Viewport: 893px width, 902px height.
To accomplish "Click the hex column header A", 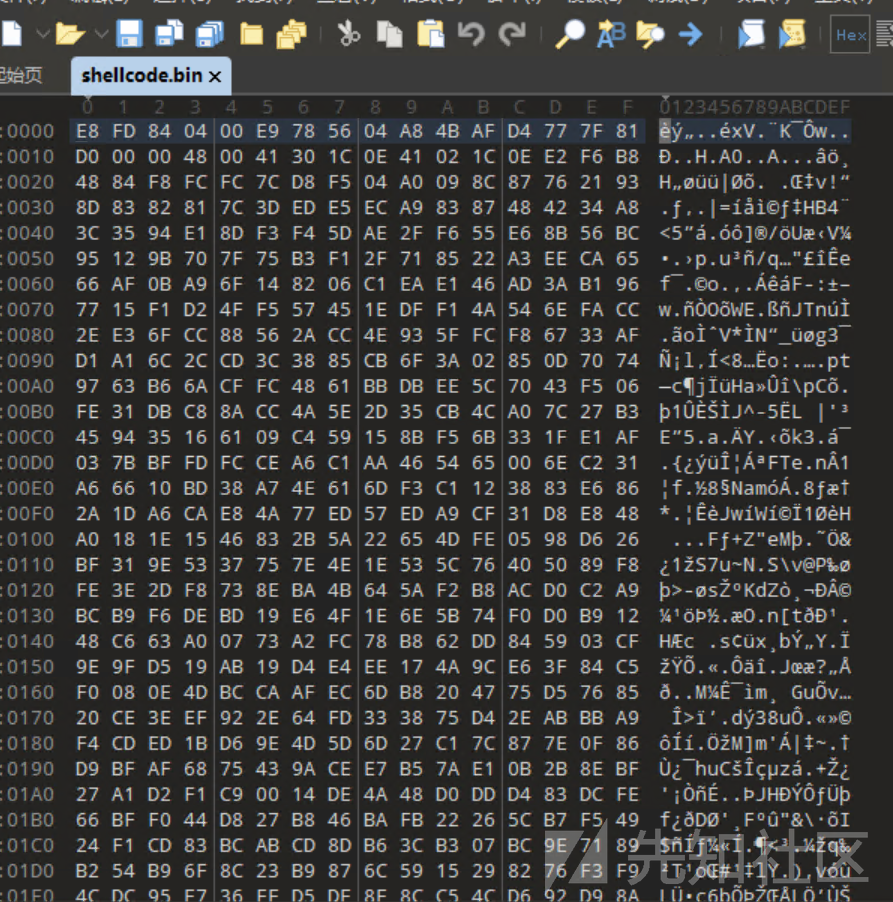I will [447, 107].
